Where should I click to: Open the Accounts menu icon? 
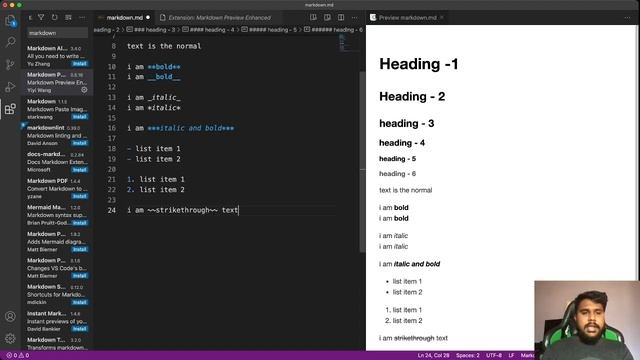10,316
